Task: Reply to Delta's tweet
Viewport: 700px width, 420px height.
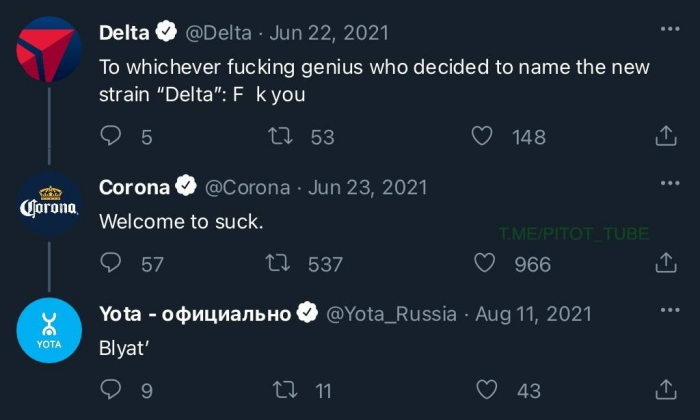Action: [113, 136]
